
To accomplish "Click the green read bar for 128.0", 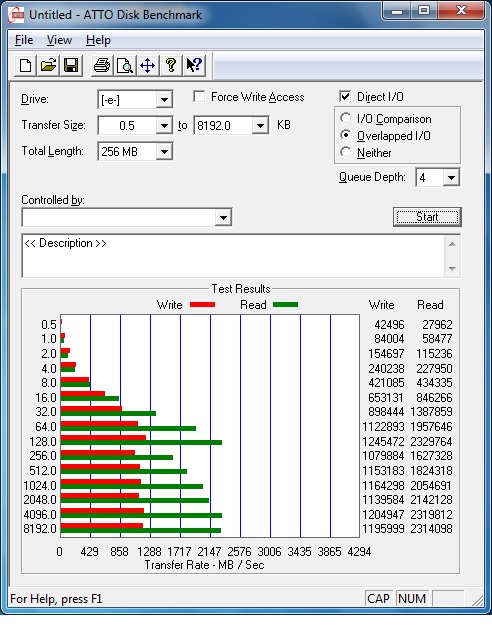I will click(141, 443).
